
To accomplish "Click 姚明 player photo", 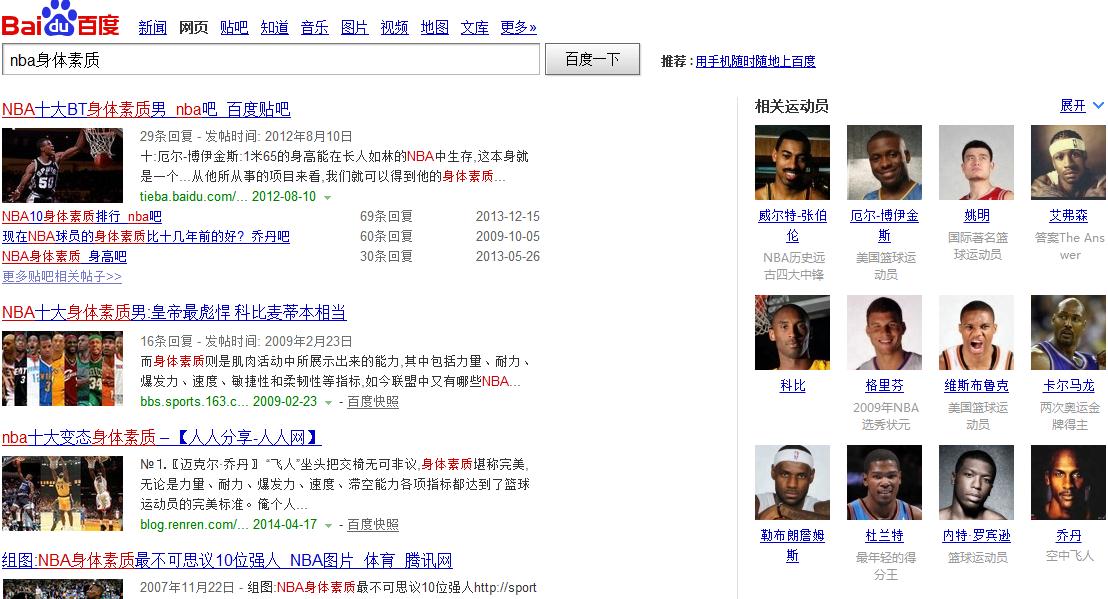I will point(977,162).
